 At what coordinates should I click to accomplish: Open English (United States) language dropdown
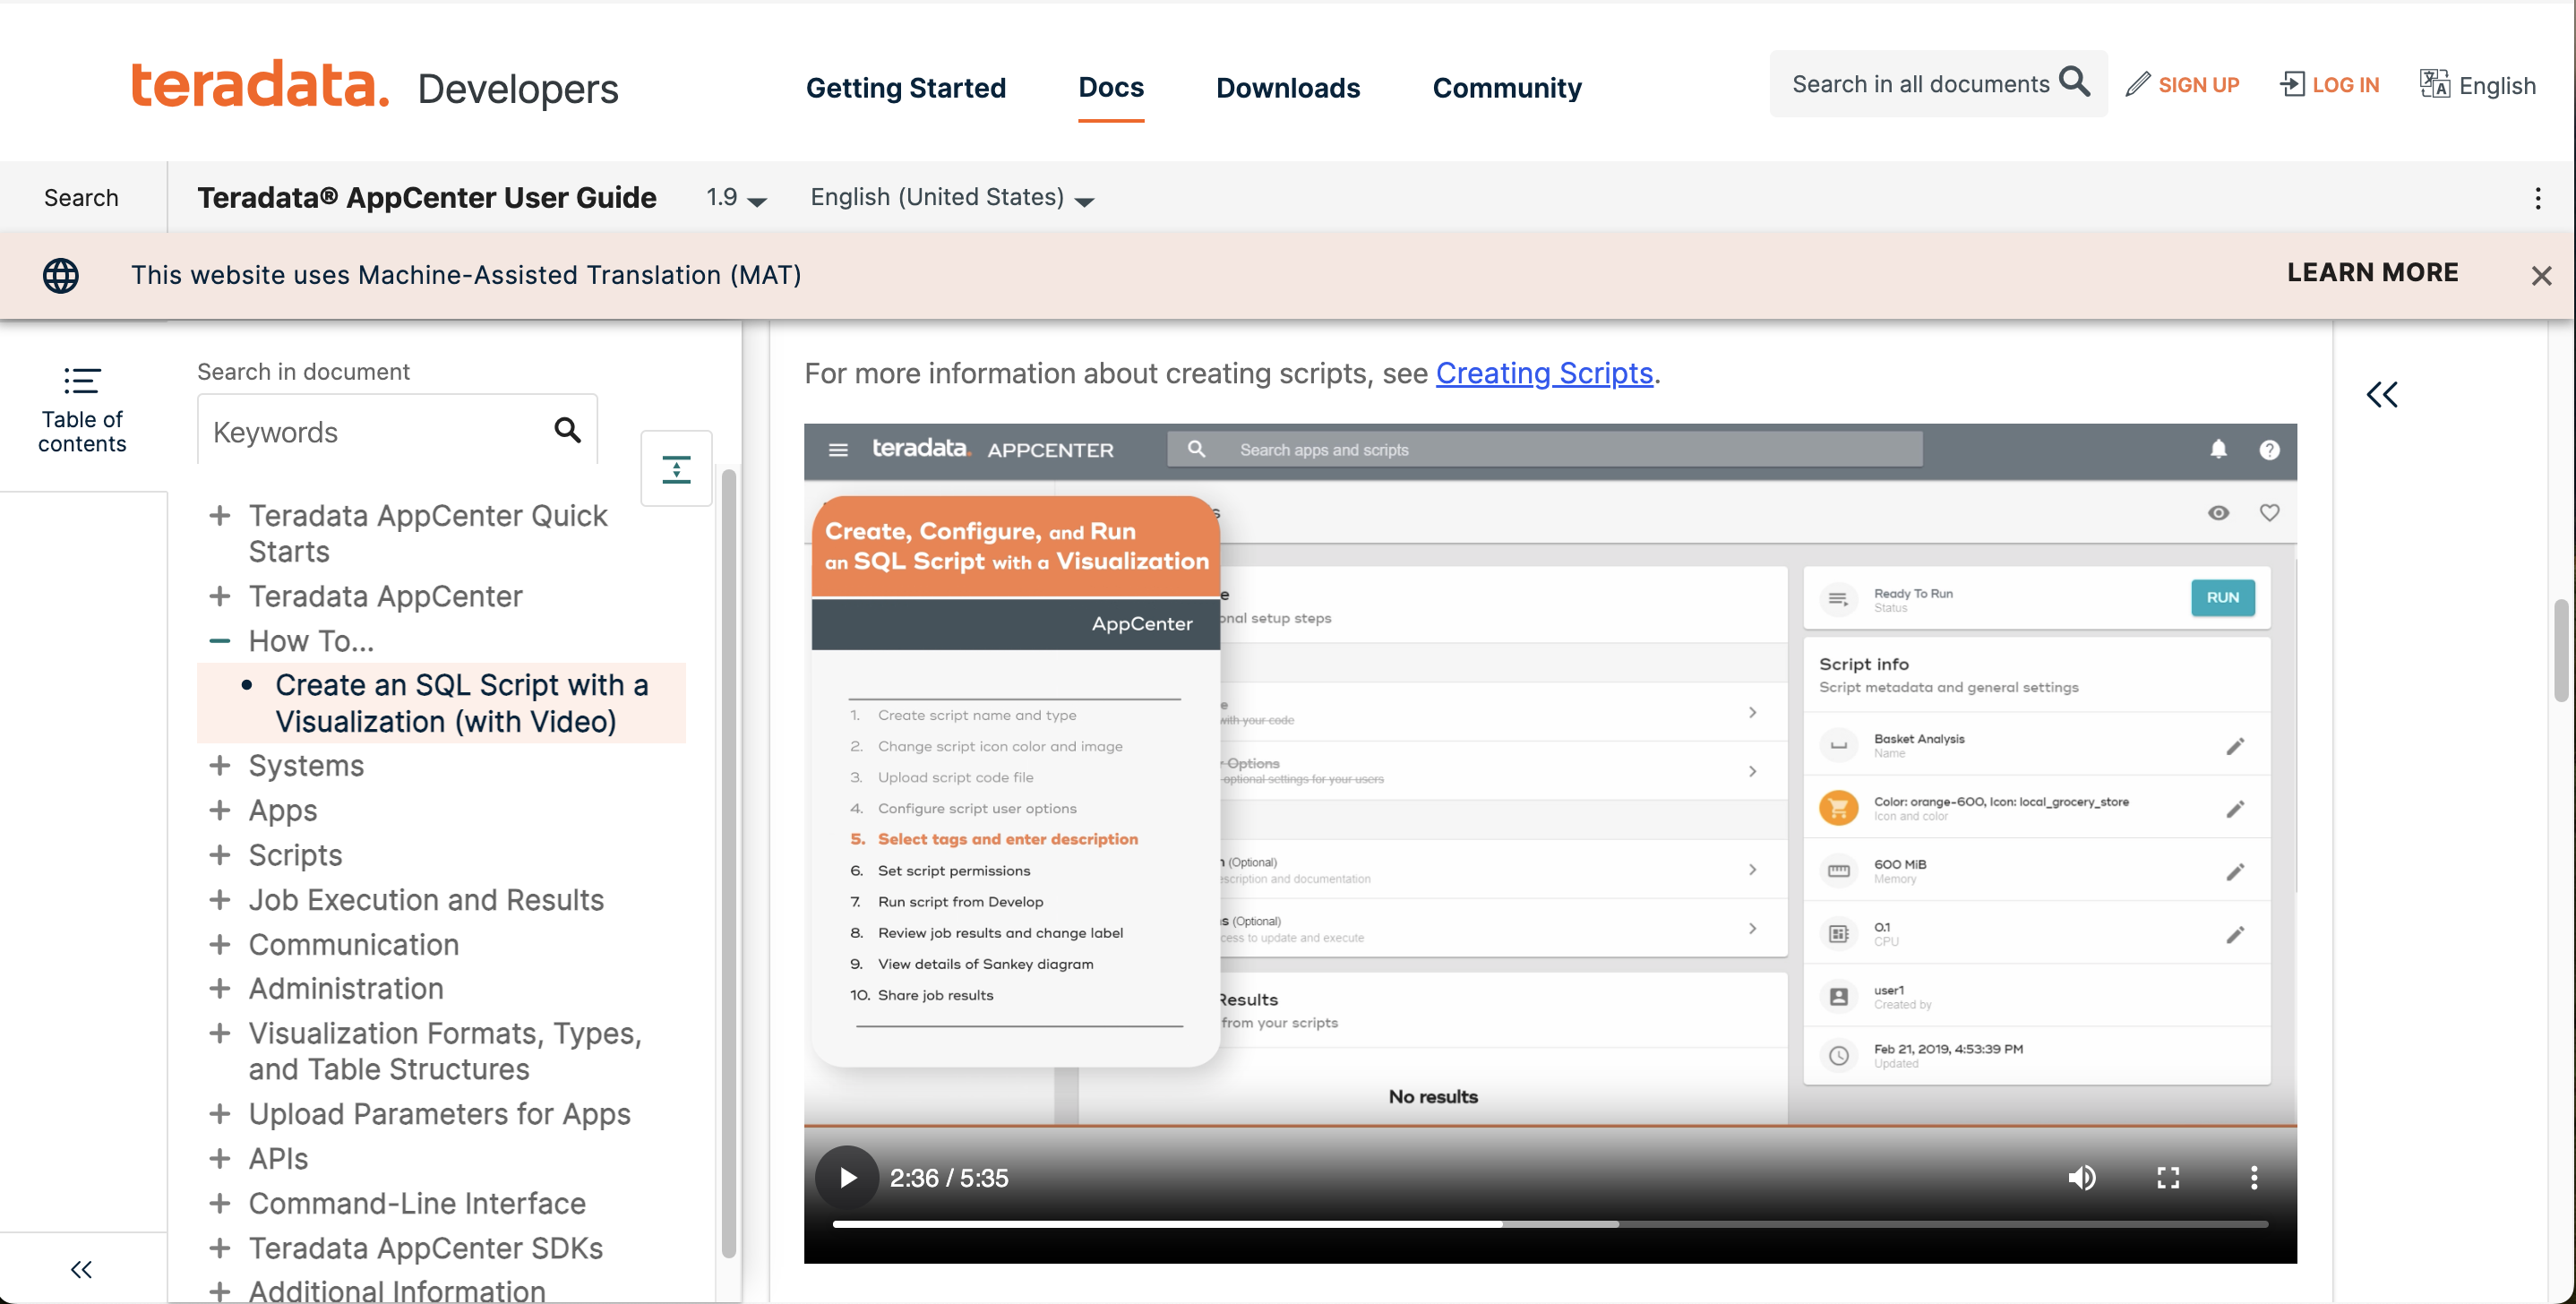click(951, 198)
